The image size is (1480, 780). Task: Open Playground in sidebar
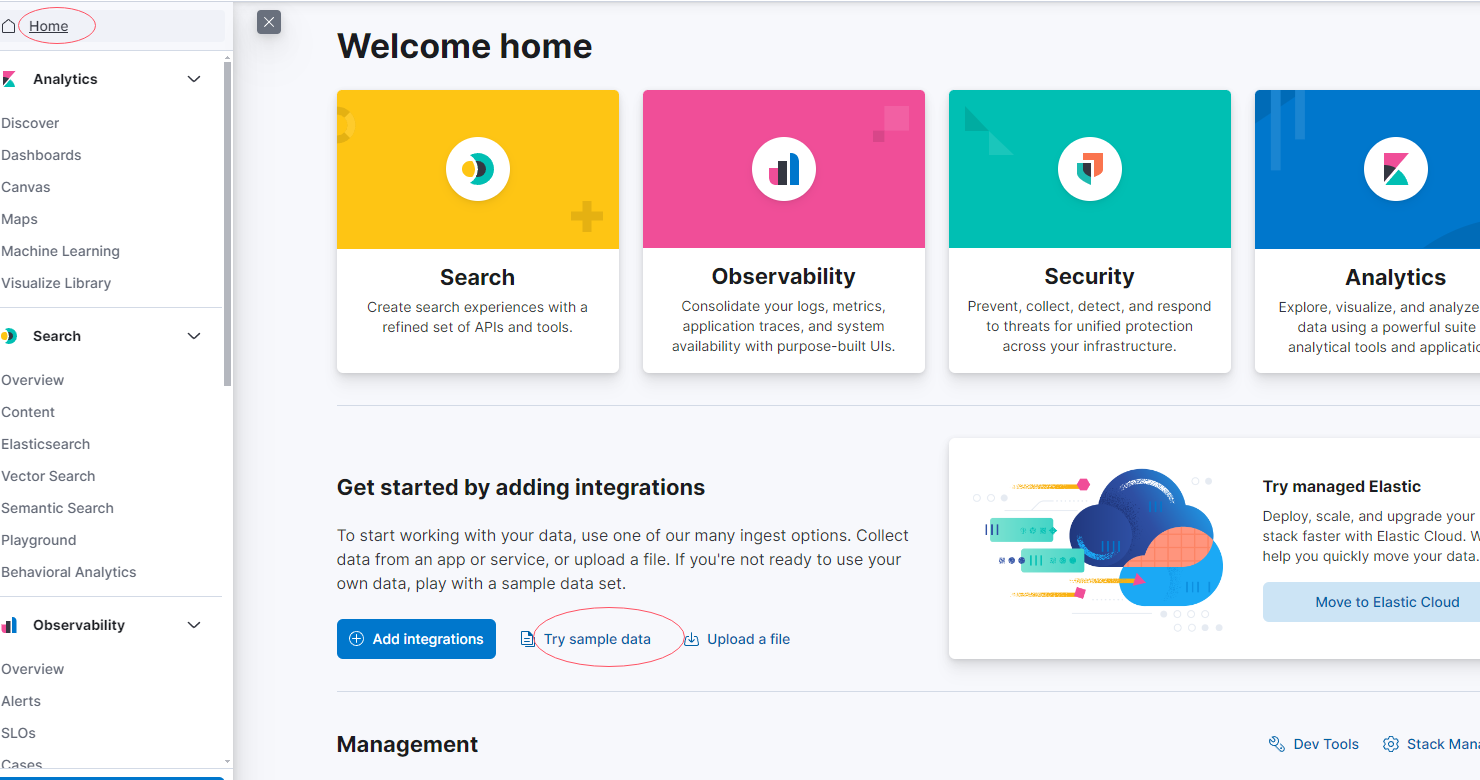click(x=38, y=540)
